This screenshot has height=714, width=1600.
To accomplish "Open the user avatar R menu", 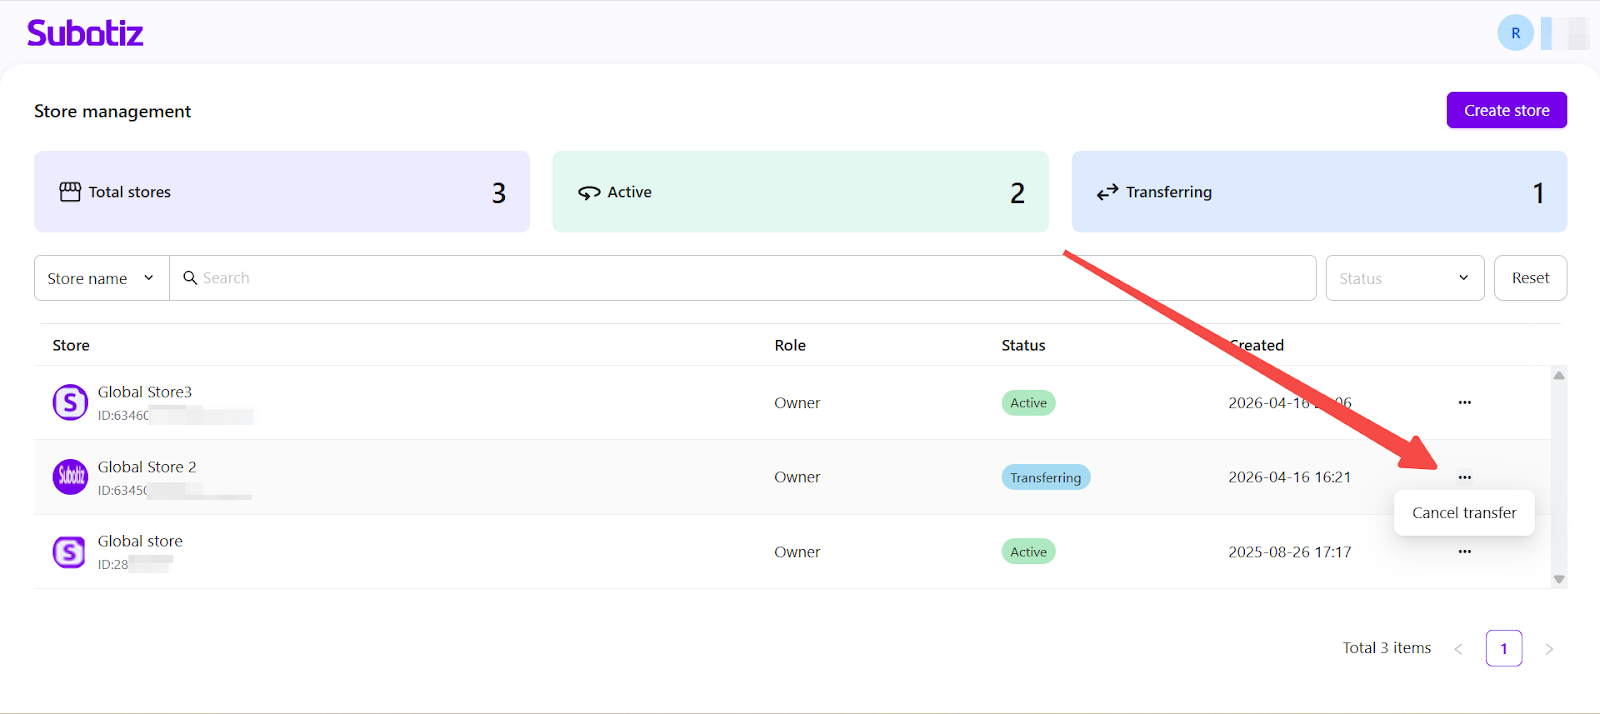I will point(1515,33).
